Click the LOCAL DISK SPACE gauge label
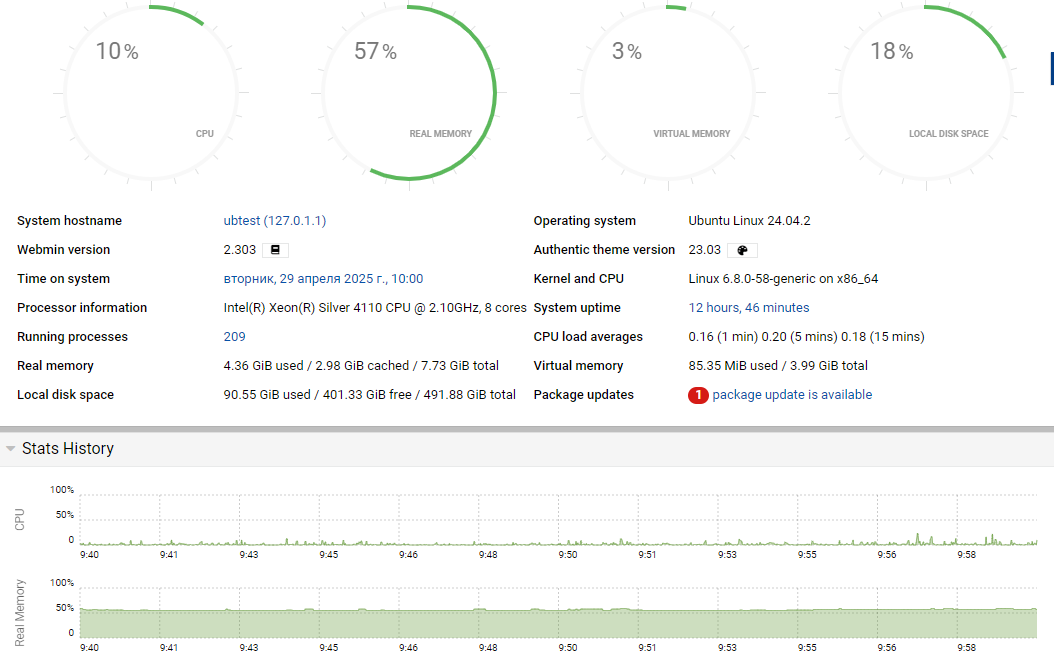Viewport: 1054px width, 655px height. [x=948, y=134]
